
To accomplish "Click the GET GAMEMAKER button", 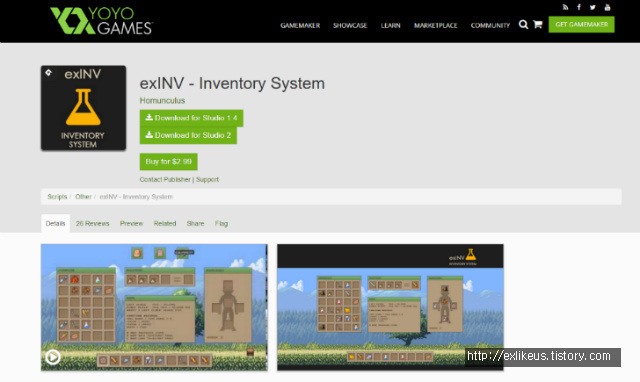I will (581, 24).
